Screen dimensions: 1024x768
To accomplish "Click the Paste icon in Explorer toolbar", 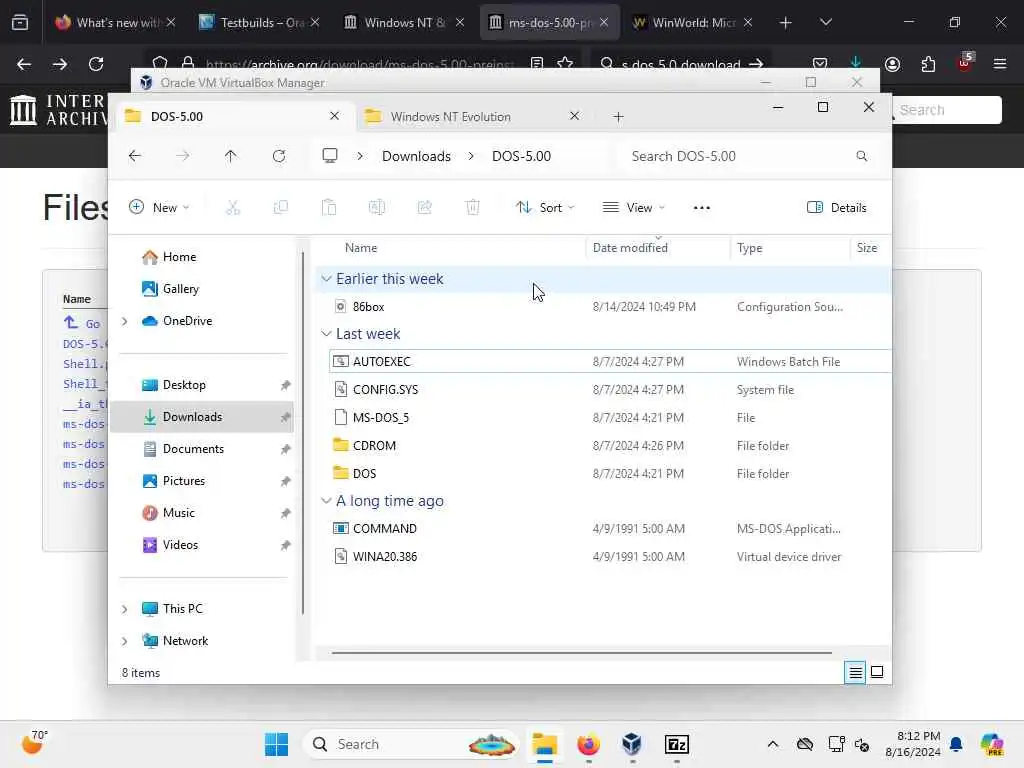I will pos(328,208).
